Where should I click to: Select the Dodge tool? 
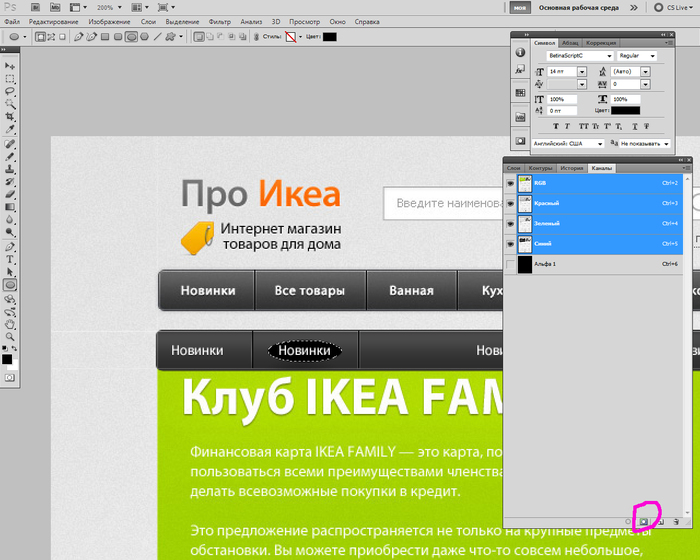point(10,232)
